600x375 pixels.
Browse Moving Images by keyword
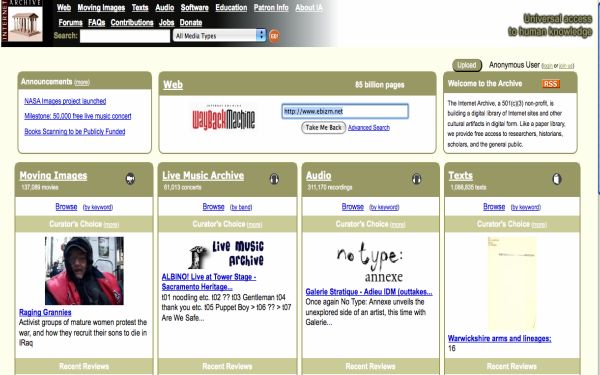click(x=98, y=207)
